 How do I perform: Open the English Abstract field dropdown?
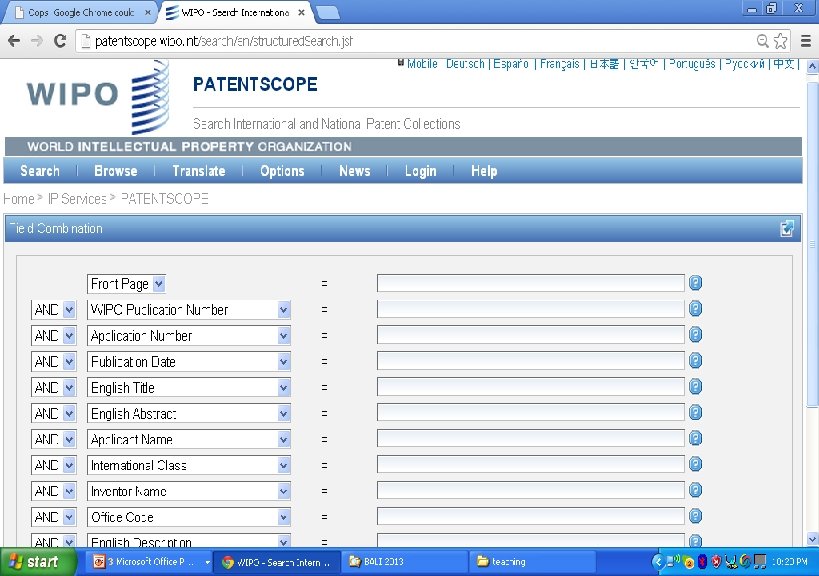pyautogui.click(x=189, y=414)
